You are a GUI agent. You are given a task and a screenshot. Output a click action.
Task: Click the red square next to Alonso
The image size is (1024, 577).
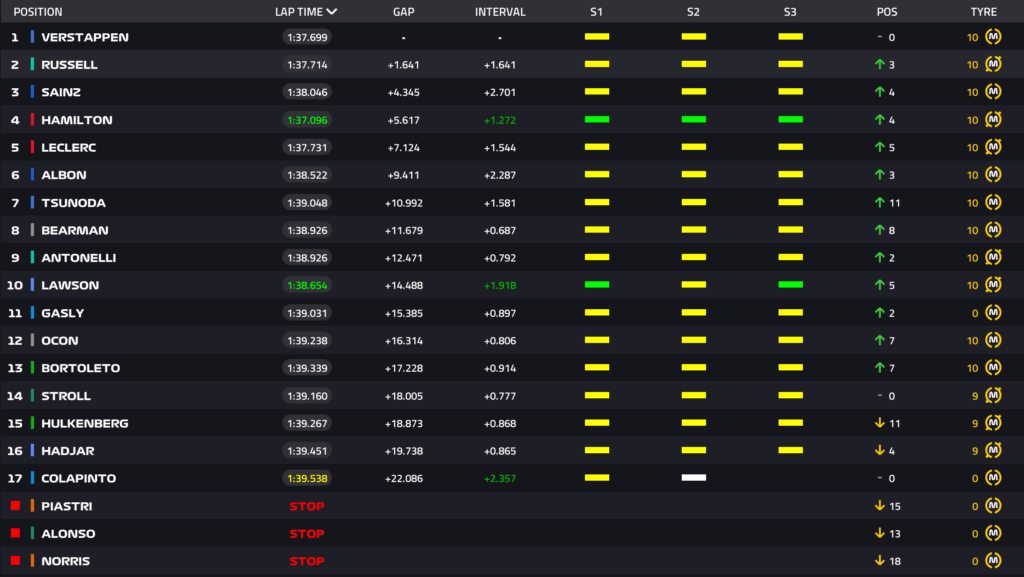tap(15, 534)
